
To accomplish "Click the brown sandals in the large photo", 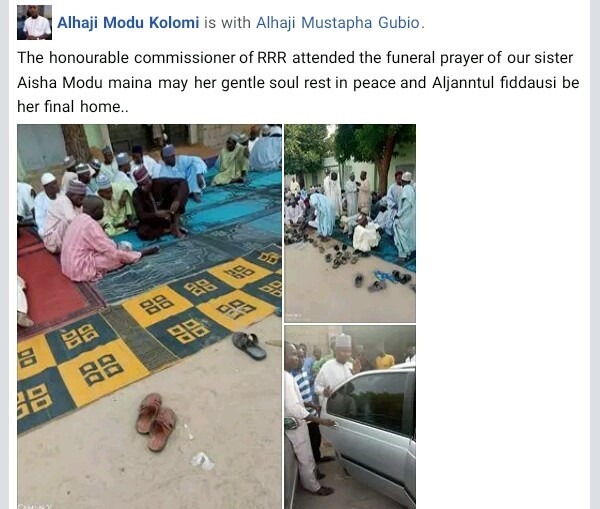I will point(156,422).
